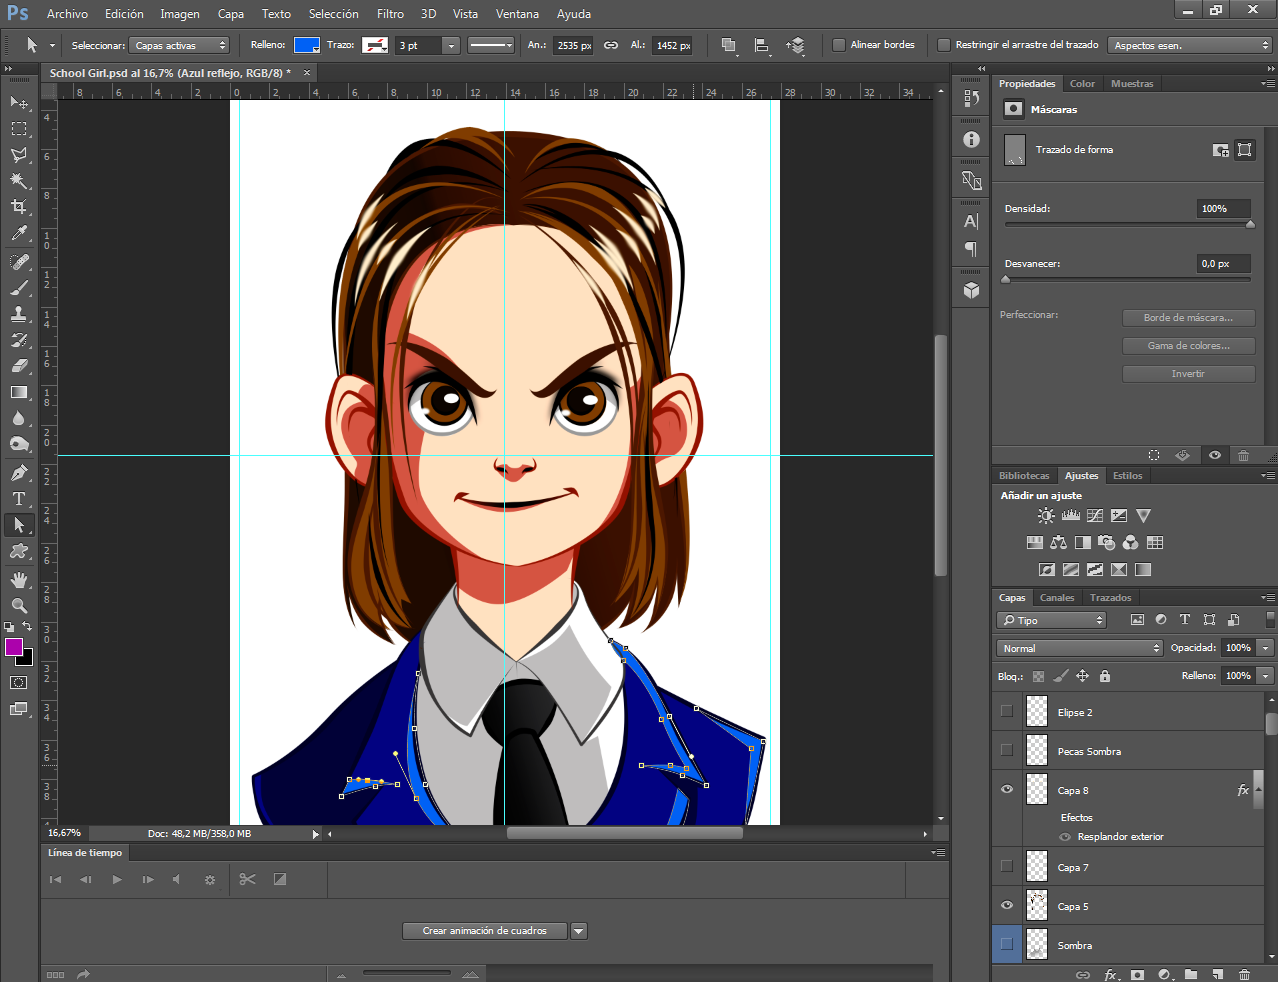
Task: Select the Magic Wand tool
Action: pyautogui.click(x=19, y=181)
